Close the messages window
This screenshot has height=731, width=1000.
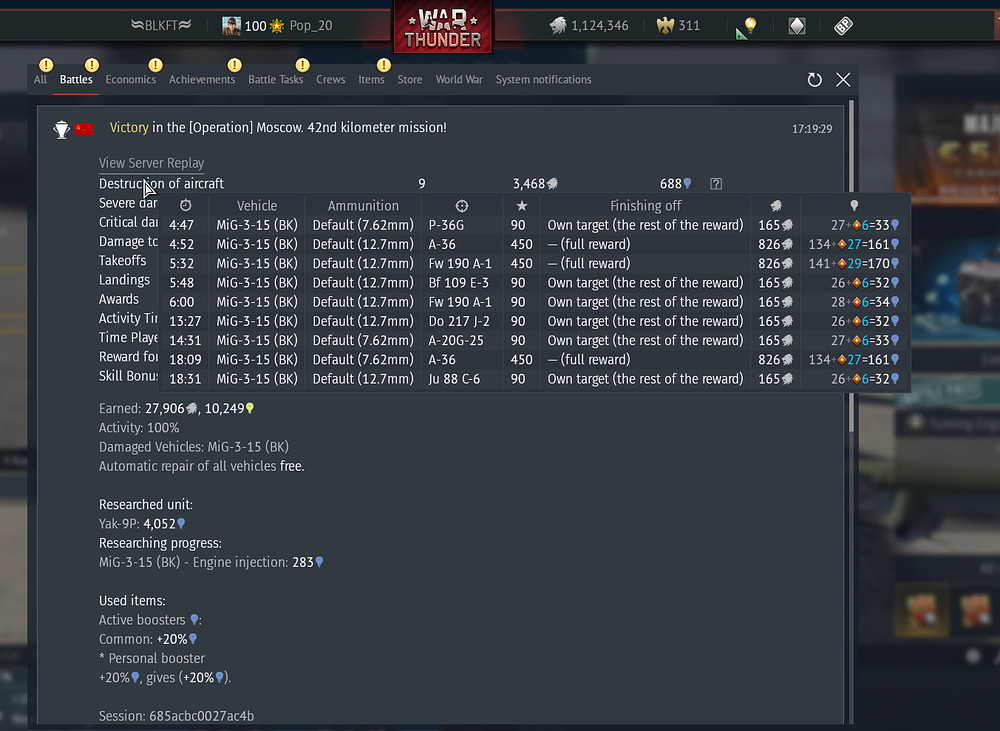[843, 80]
